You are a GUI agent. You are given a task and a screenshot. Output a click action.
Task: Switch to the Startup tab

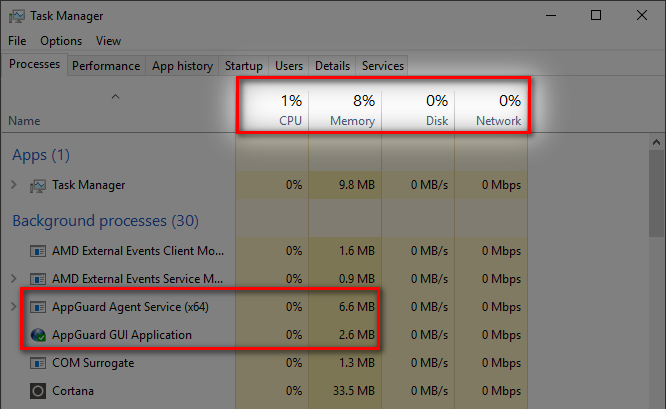tap(244, 66)
